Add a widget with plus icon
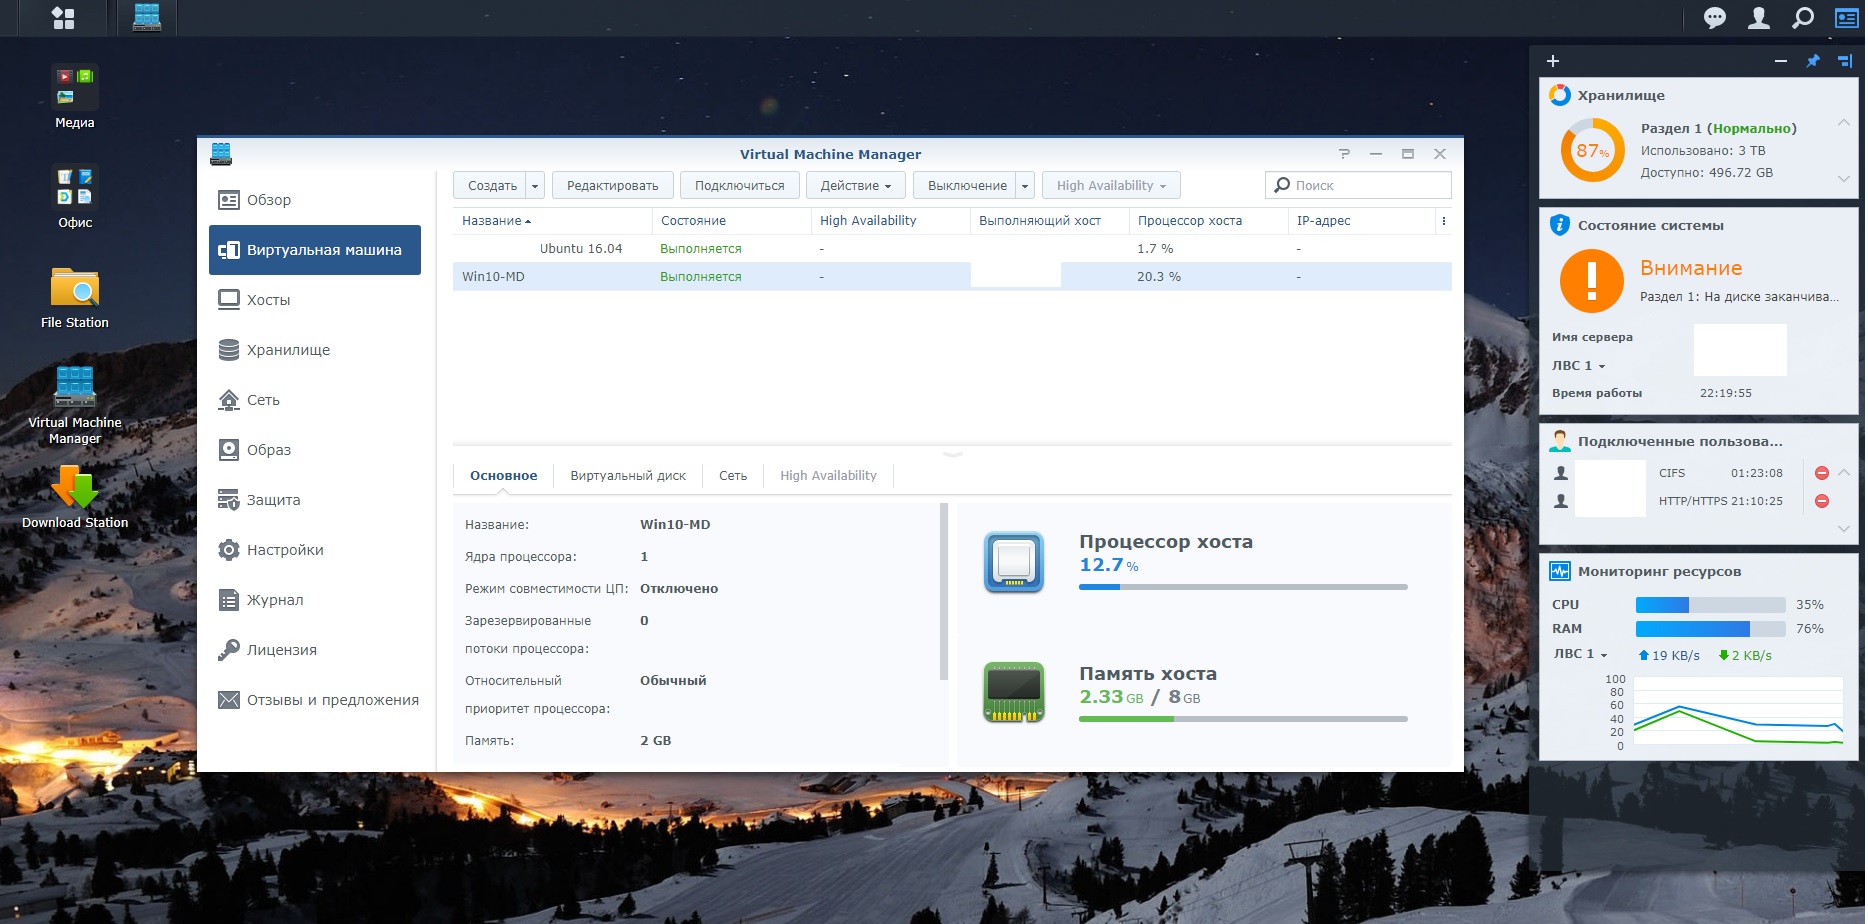 point(1553,61)
